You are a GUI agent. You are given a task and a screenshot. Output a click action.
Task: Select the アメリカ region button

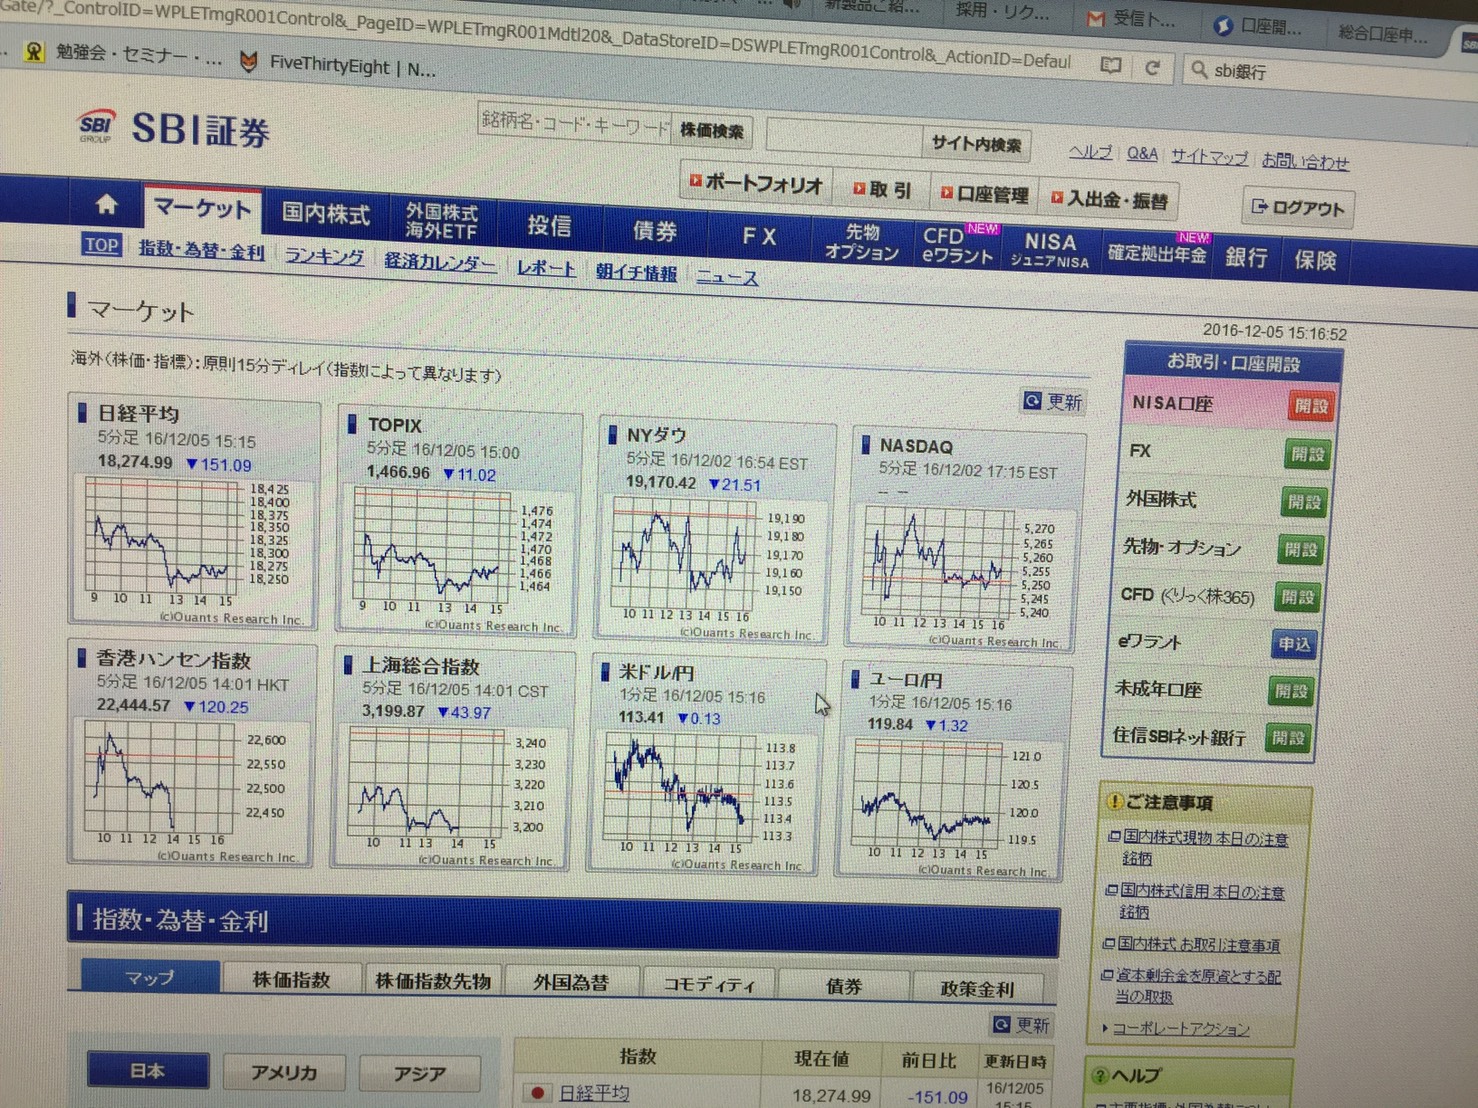click(284, 1072)
